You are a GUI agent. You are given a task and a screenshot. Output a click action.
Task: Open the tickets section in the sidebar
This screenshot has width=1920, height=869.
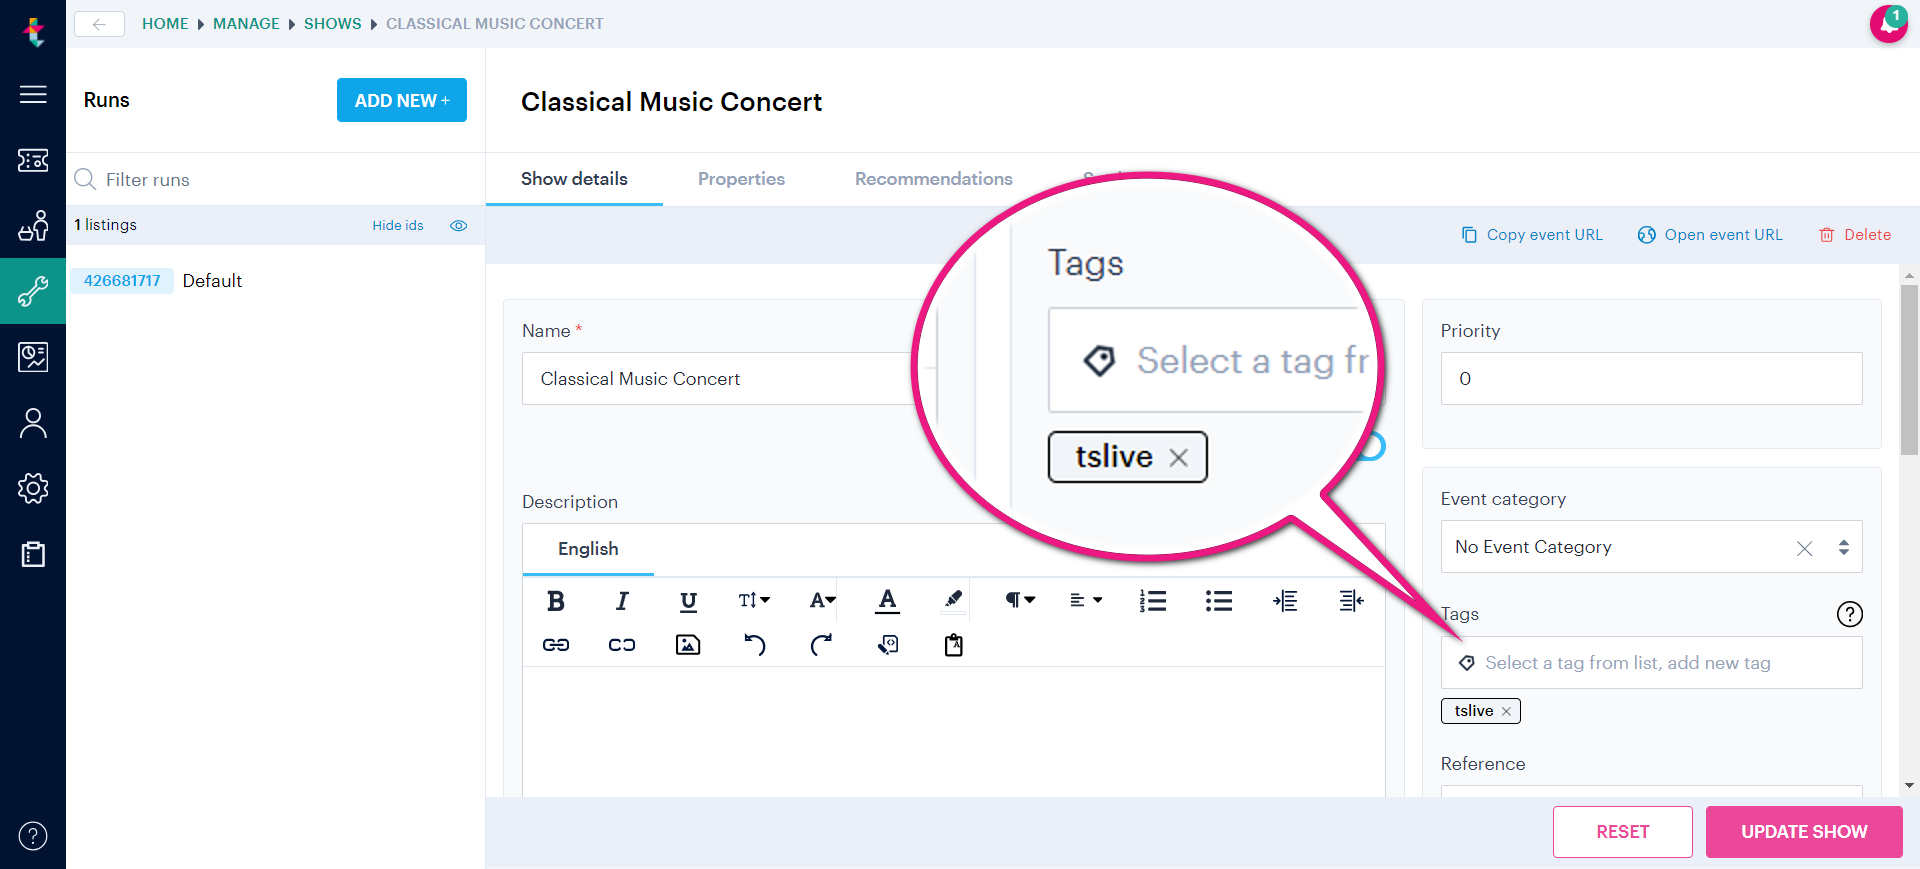tap(33, 160)
